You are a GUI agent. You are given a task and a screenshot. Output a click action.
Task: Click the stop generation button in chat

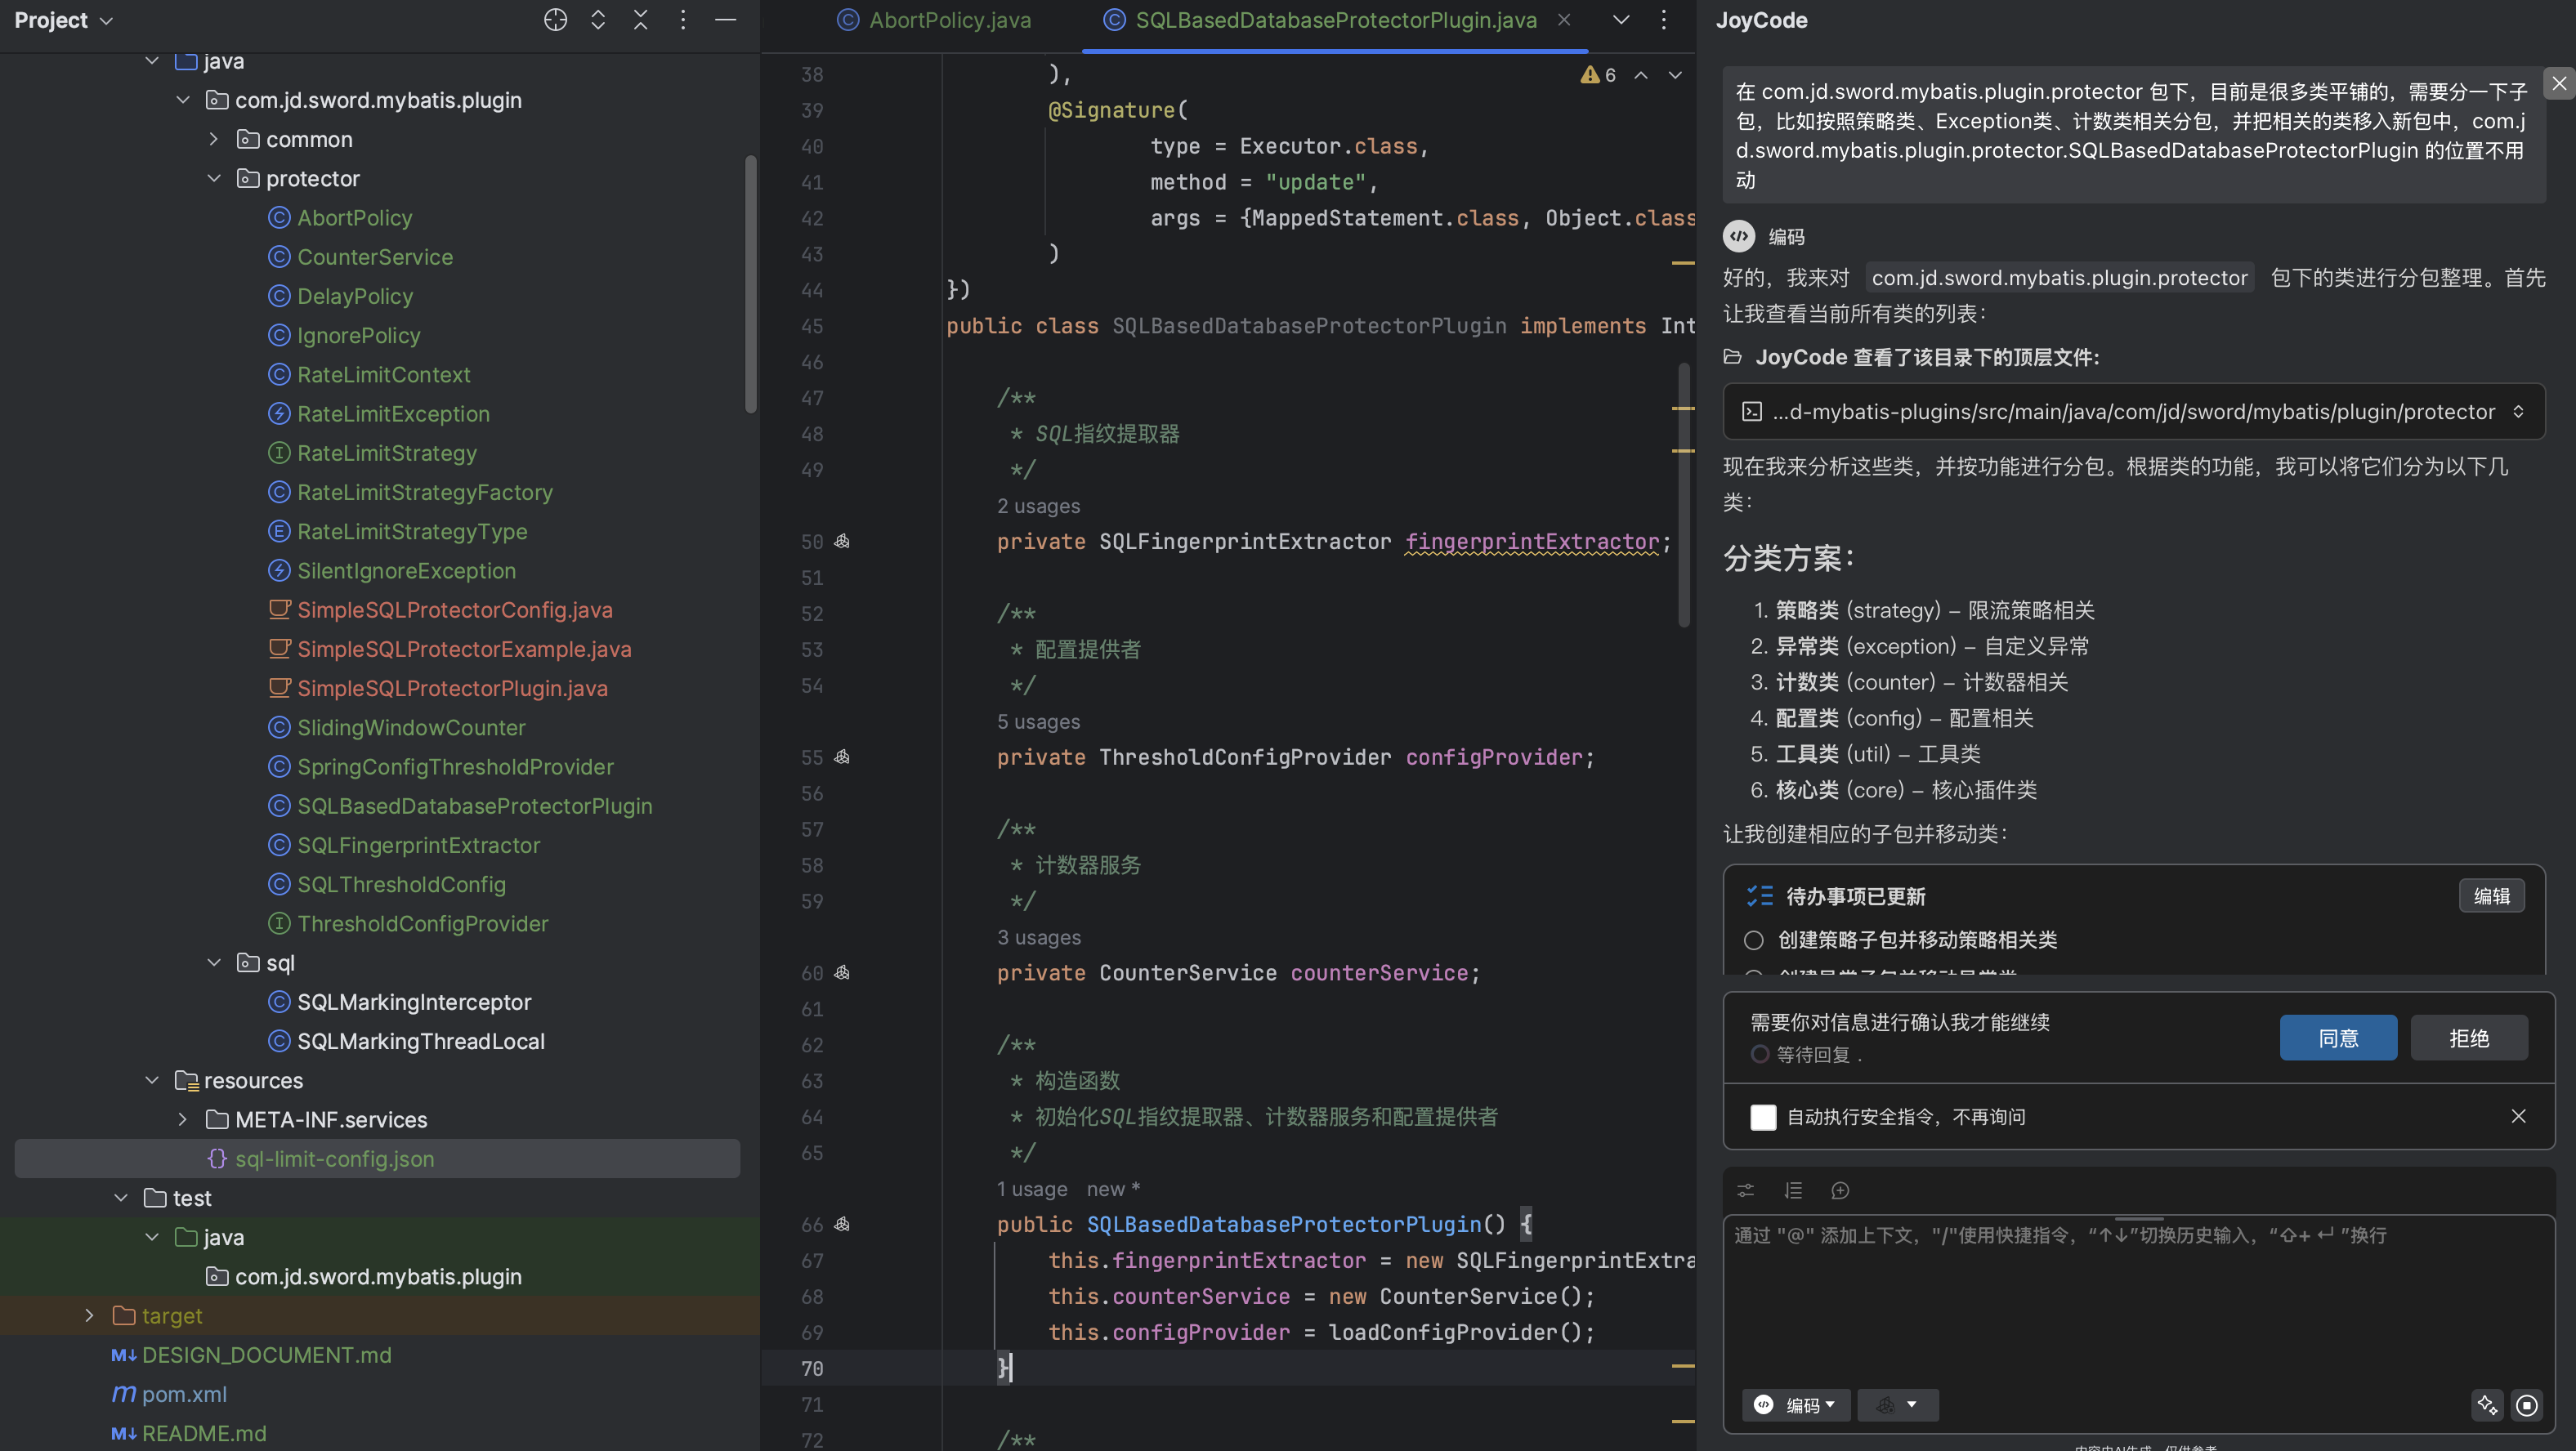[2526, 1405]
